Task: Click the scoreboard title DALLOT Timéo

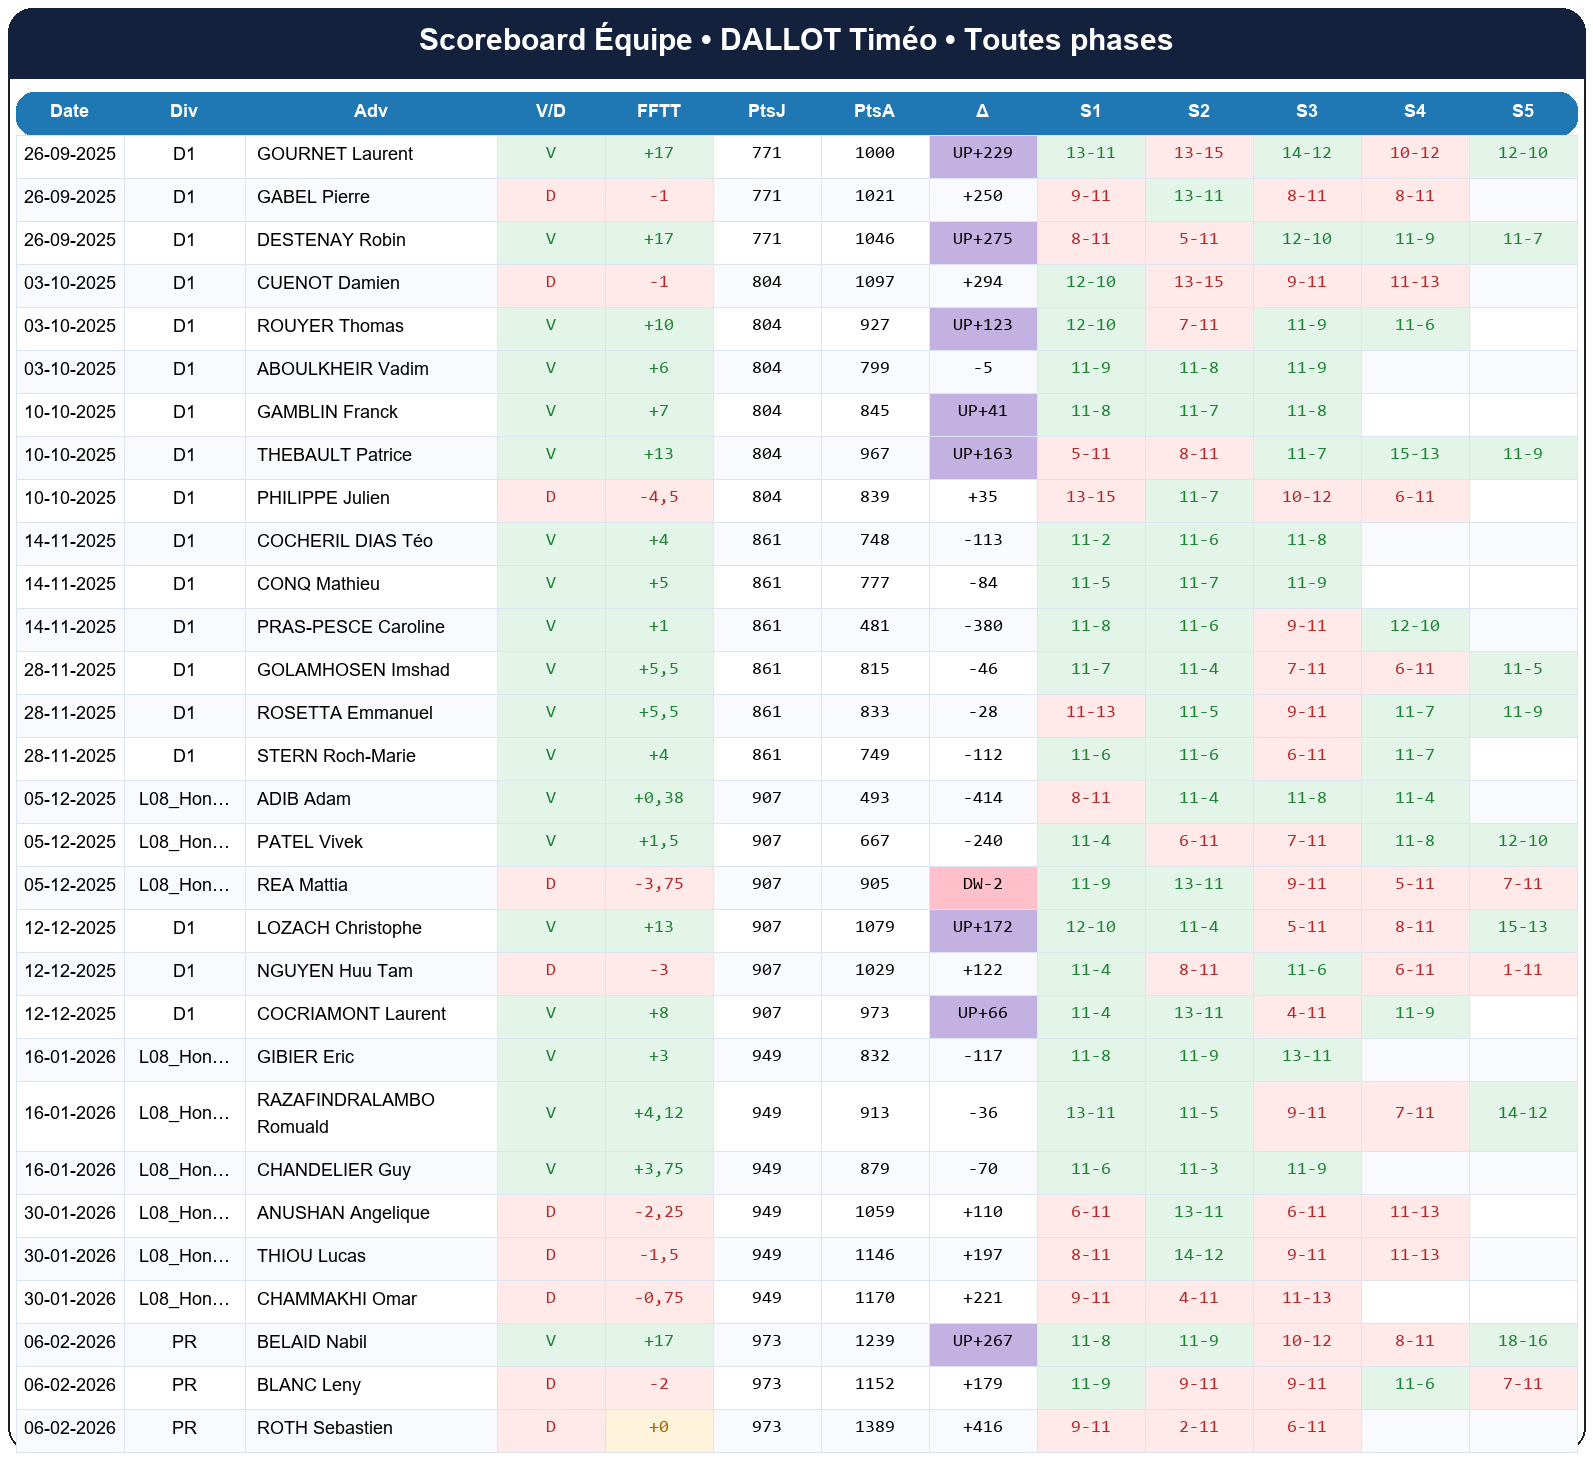Action: tap(795, 40)
